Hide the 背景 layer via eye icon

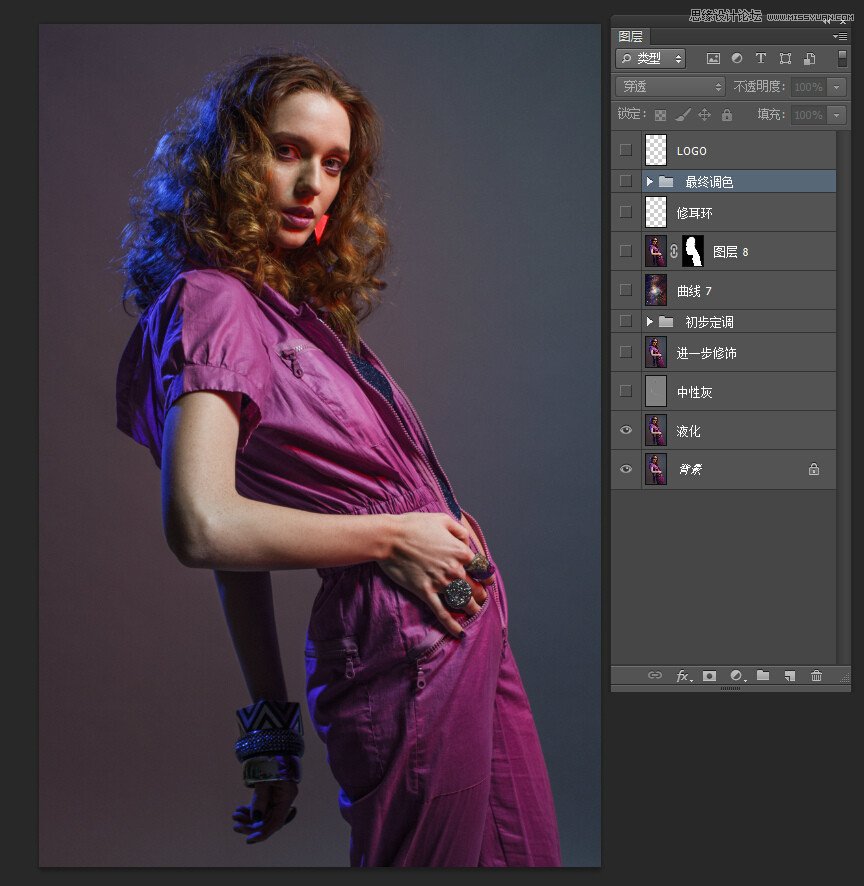coord(626,469)
